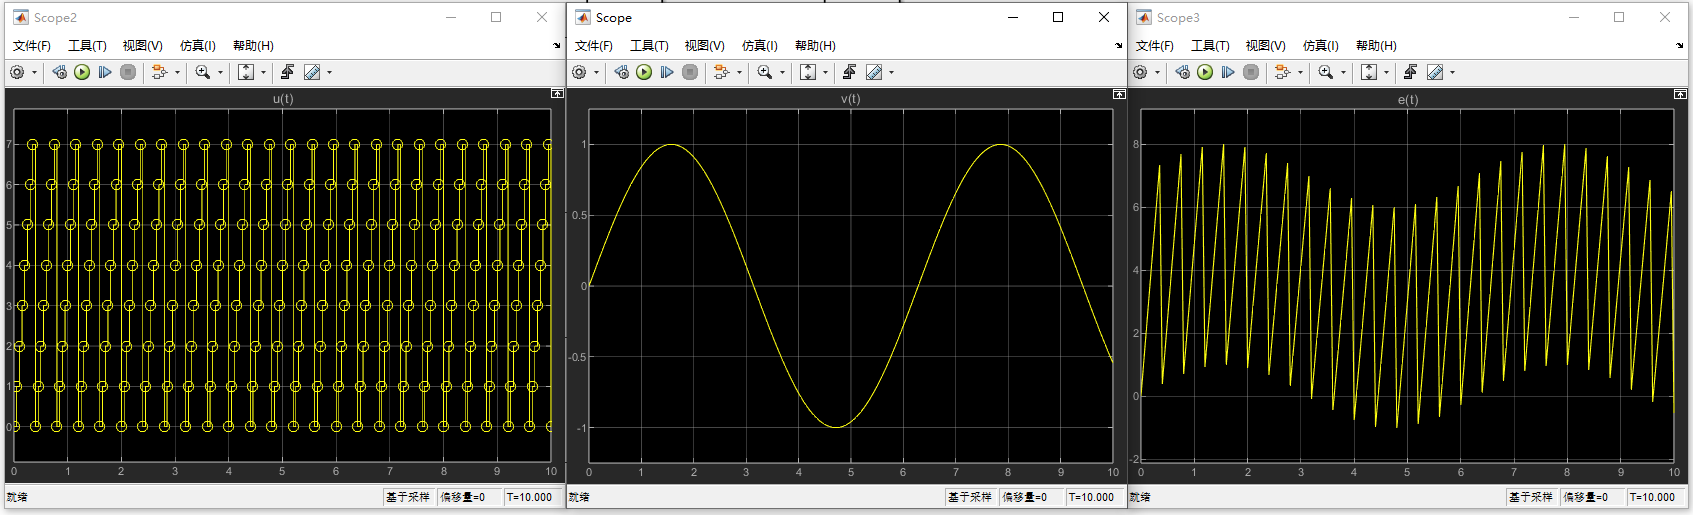Click the Stop button in Scope2 toolbar
The width and height of the screenshot is (1693, 515).
(128, 72)
